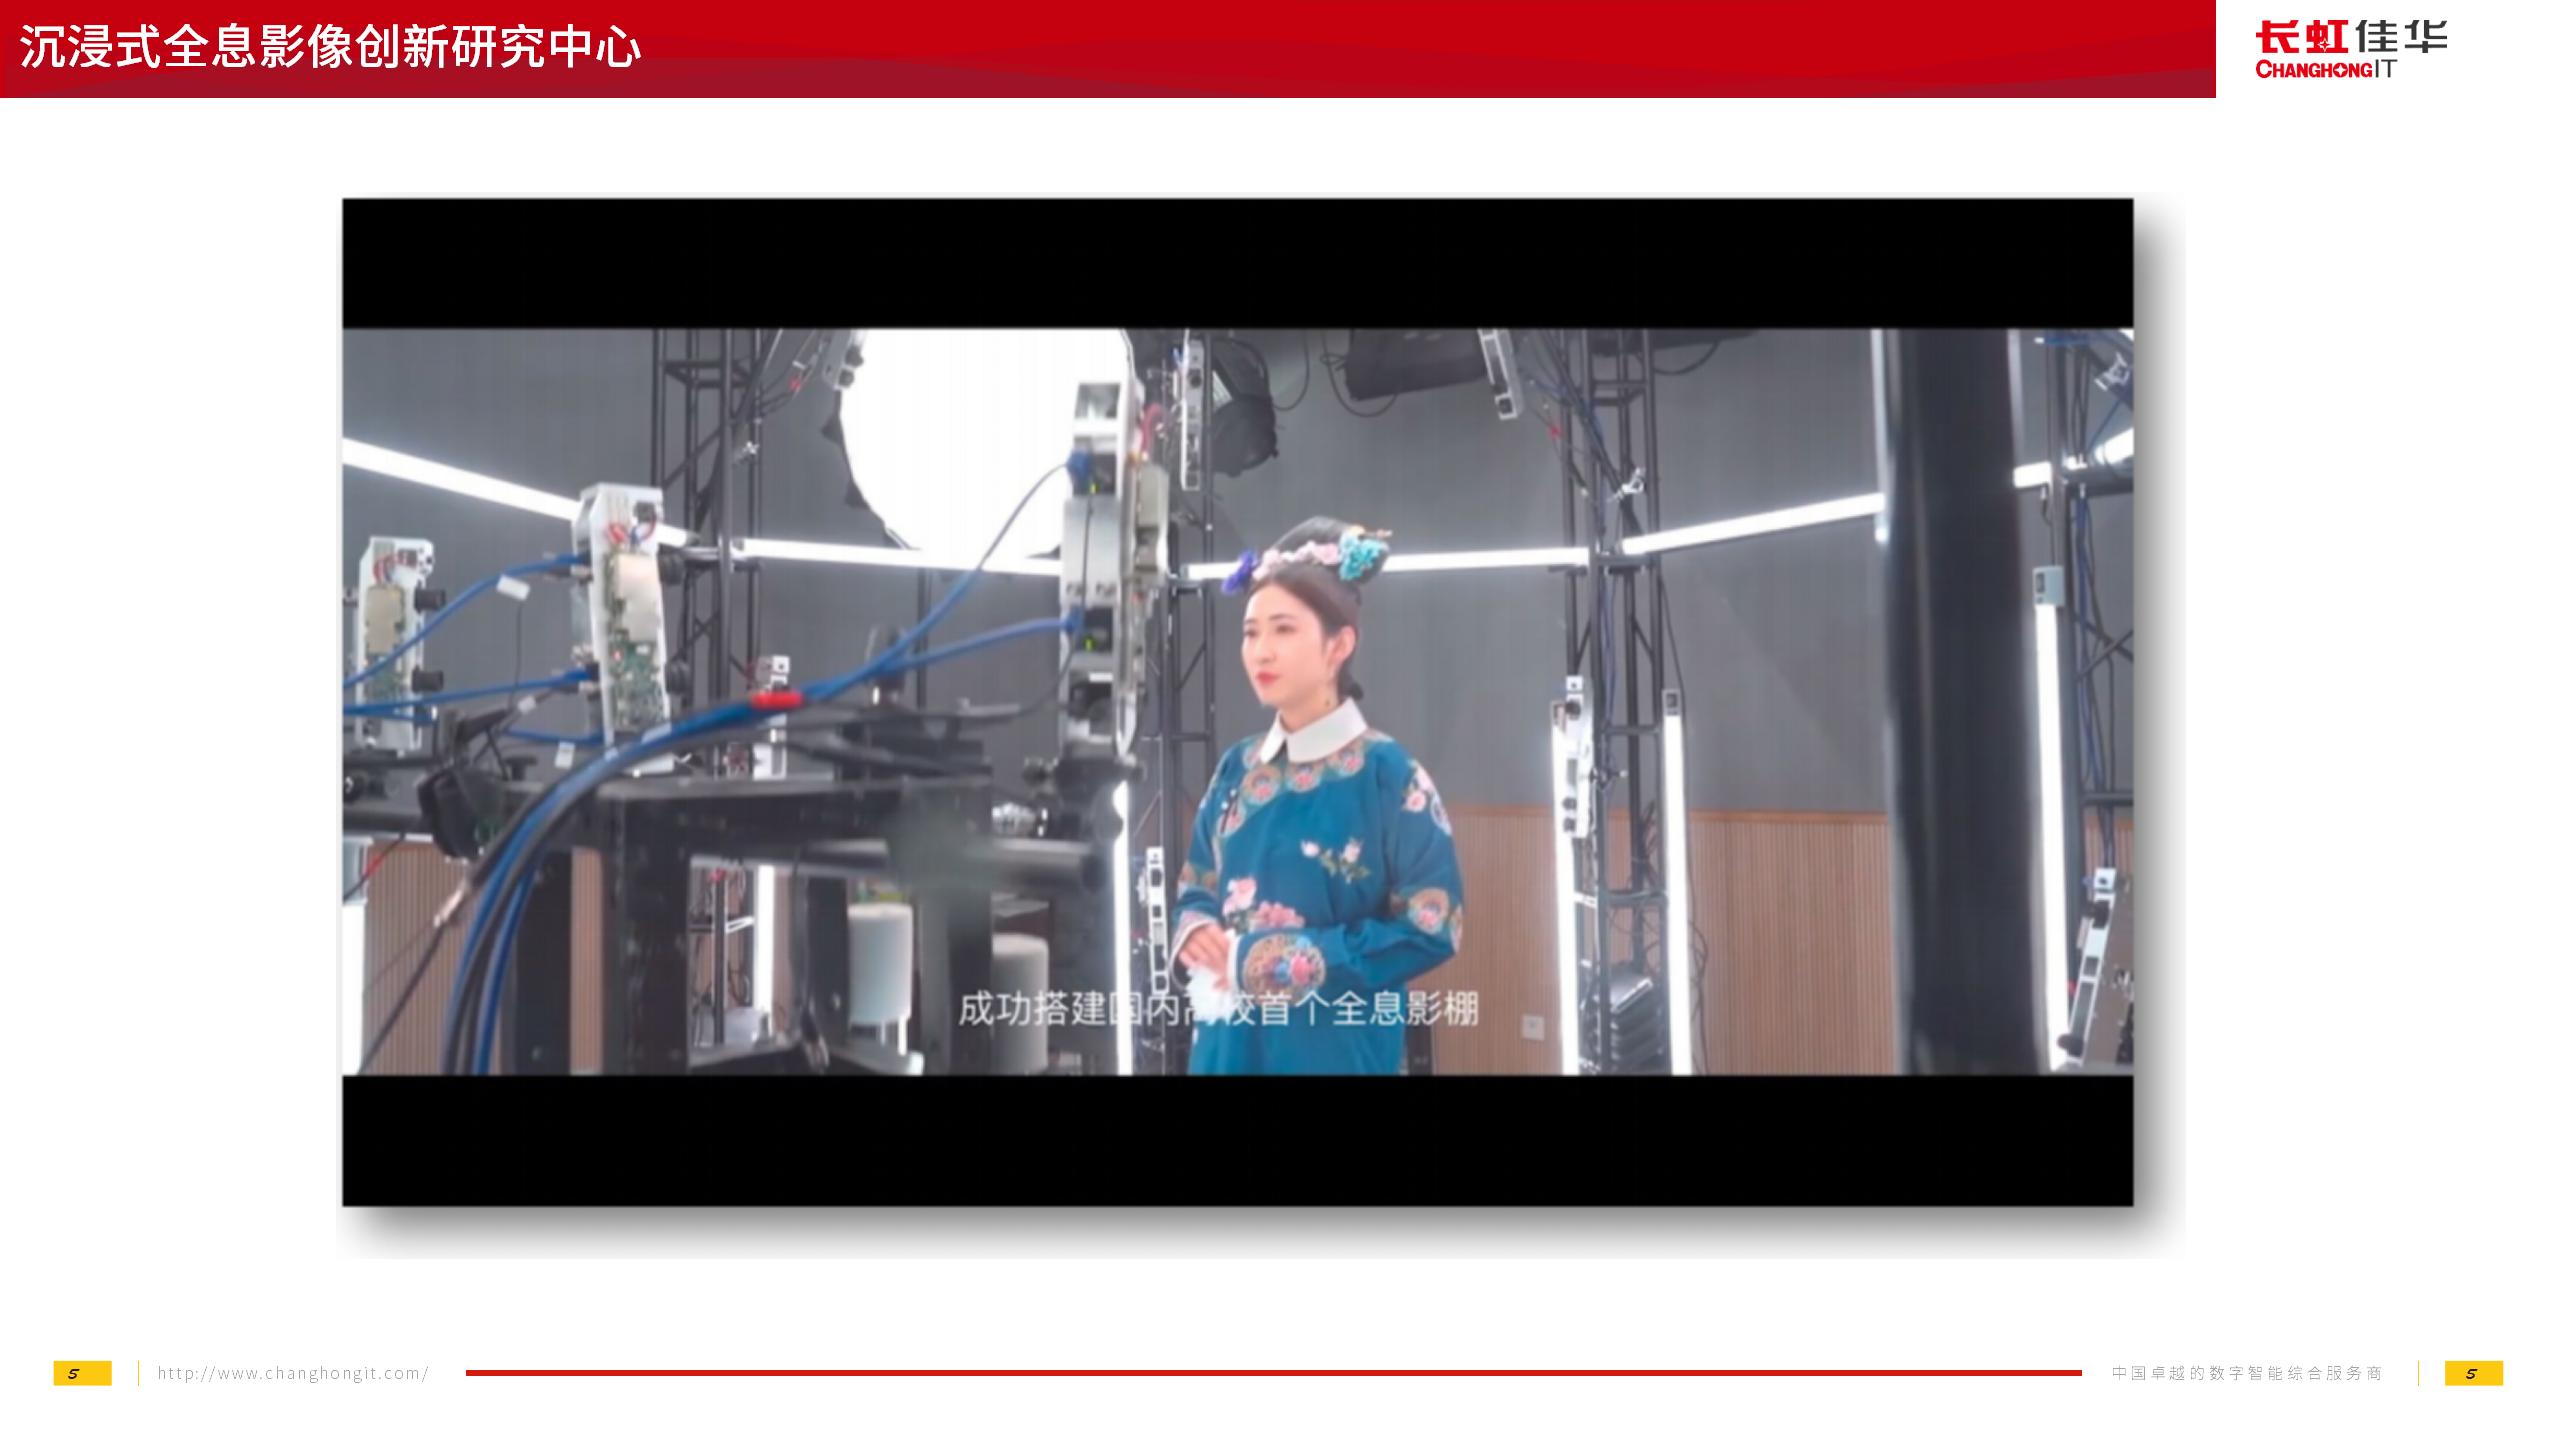Image resolution: width=2560 pixels, height=1440 pixels.
Task: Click the bottom black letterbox bar
Action: 1237,1140
